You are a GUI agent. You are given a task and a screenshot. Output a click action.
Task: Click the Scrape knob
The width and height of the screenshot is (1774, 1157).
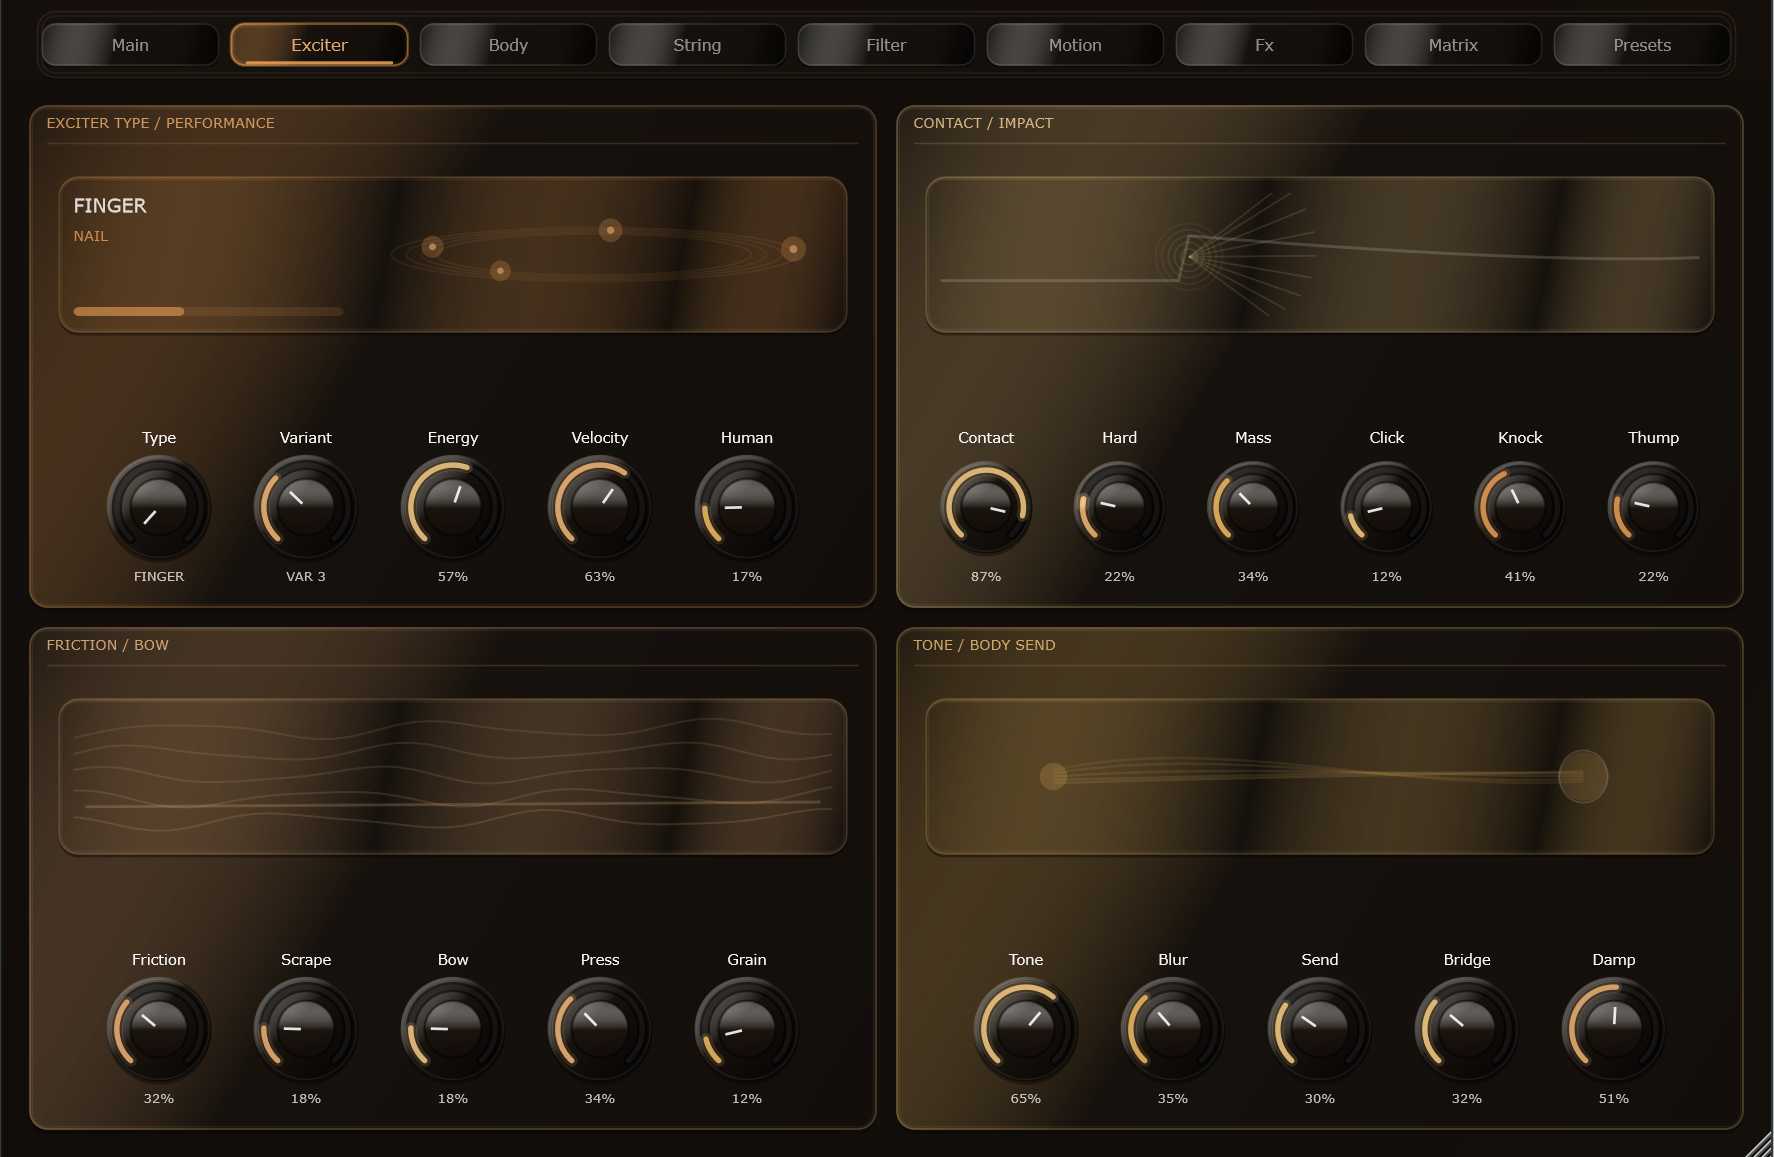coord(306,1029)
